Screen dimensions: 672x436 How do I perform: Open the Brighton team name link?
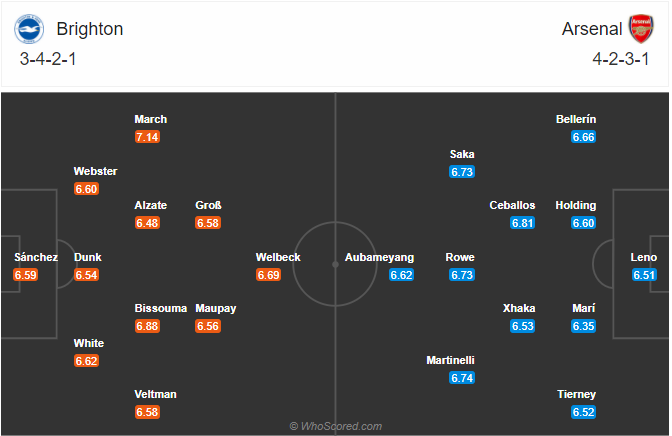click(x=90, y=29)
